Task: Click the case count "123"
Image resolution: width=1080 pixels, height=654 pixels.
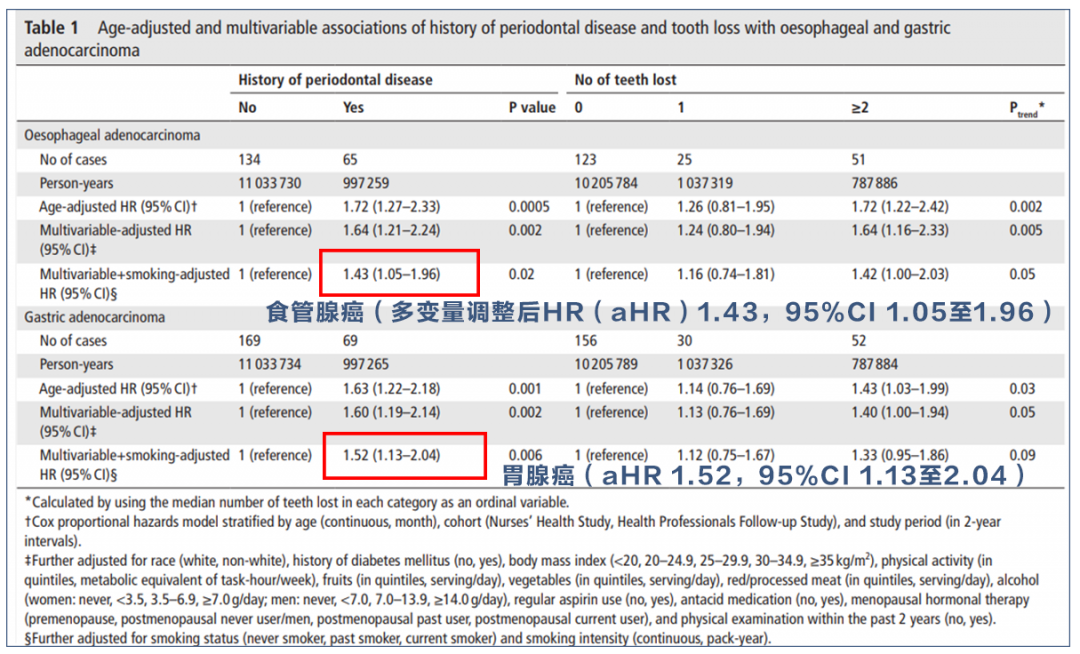Action: pyautogui.click(x=585, y=160)
